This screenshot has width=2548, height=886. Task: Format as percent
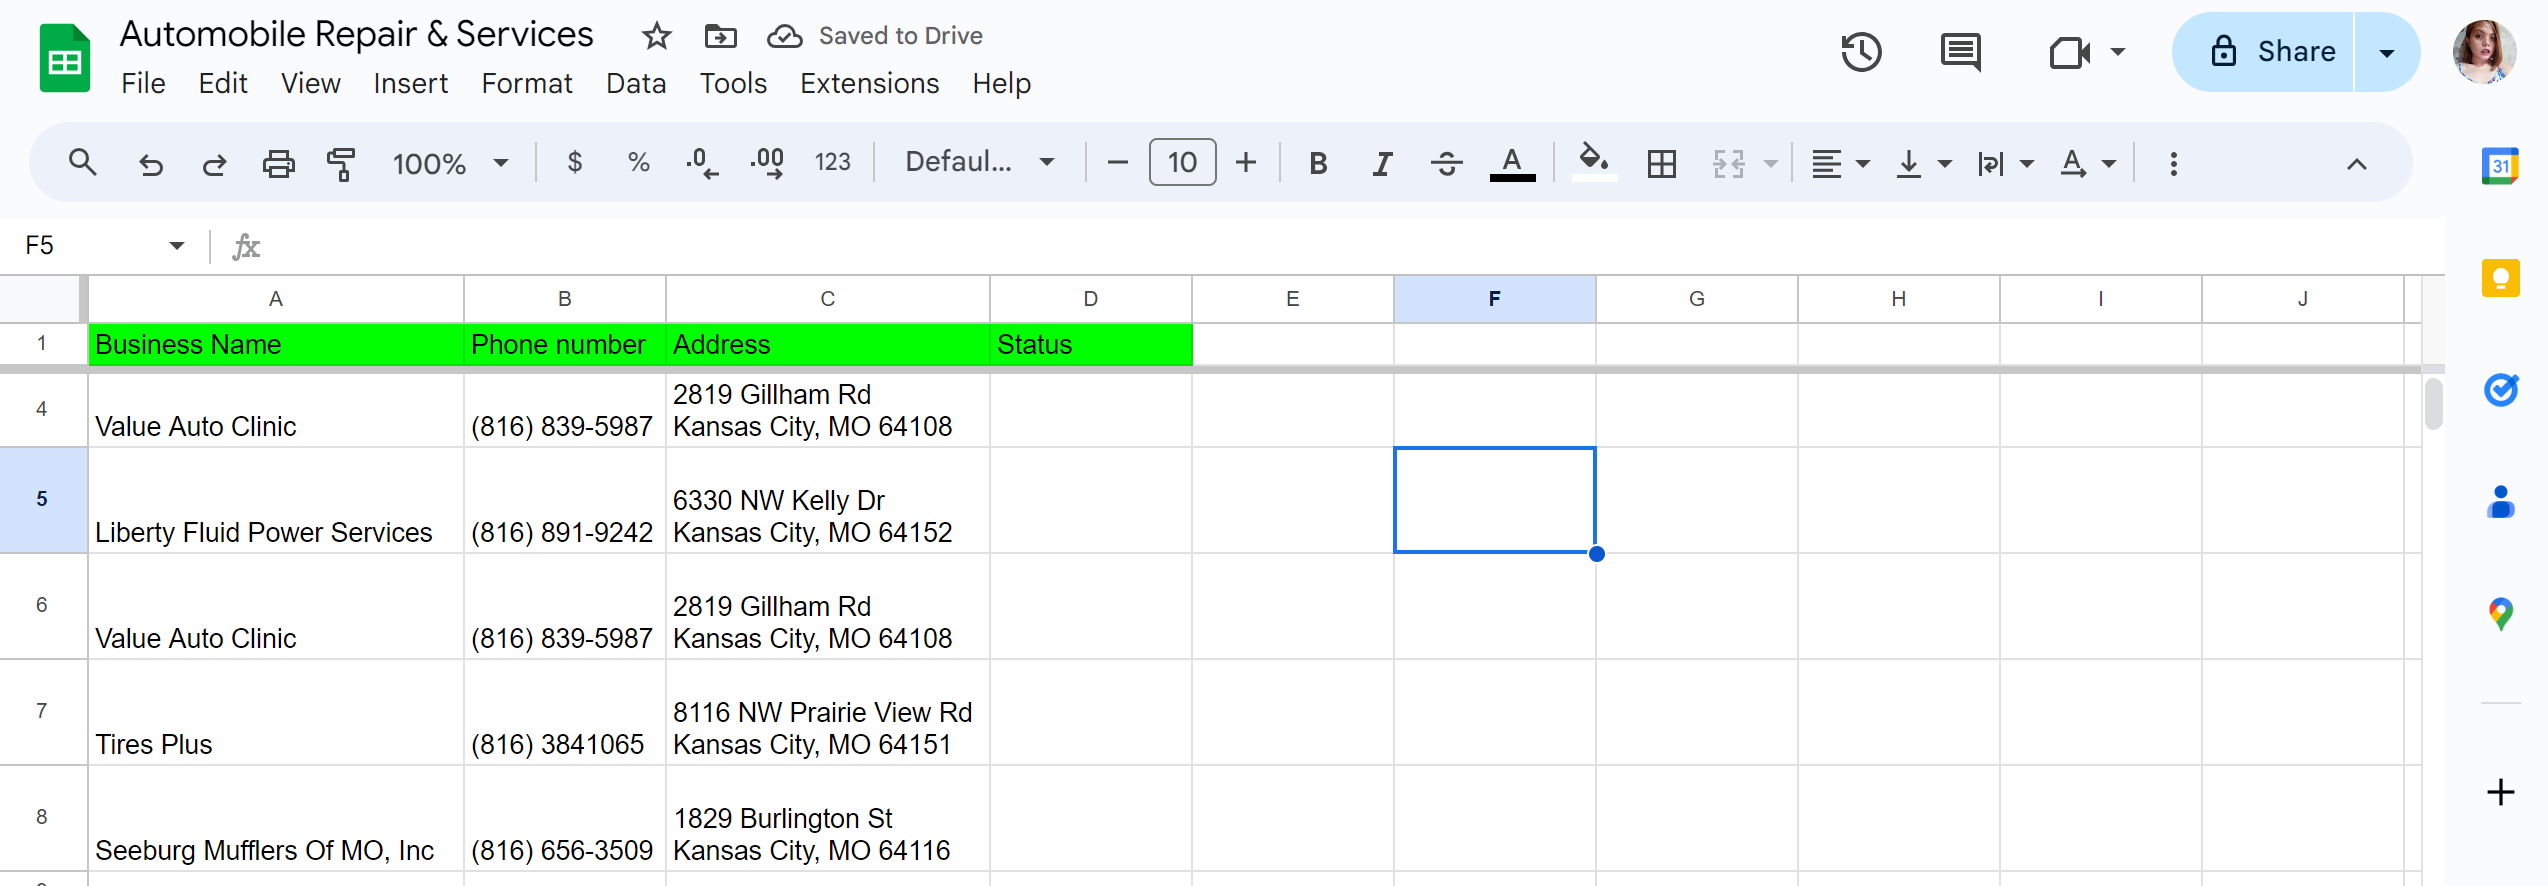pos(638,162)
